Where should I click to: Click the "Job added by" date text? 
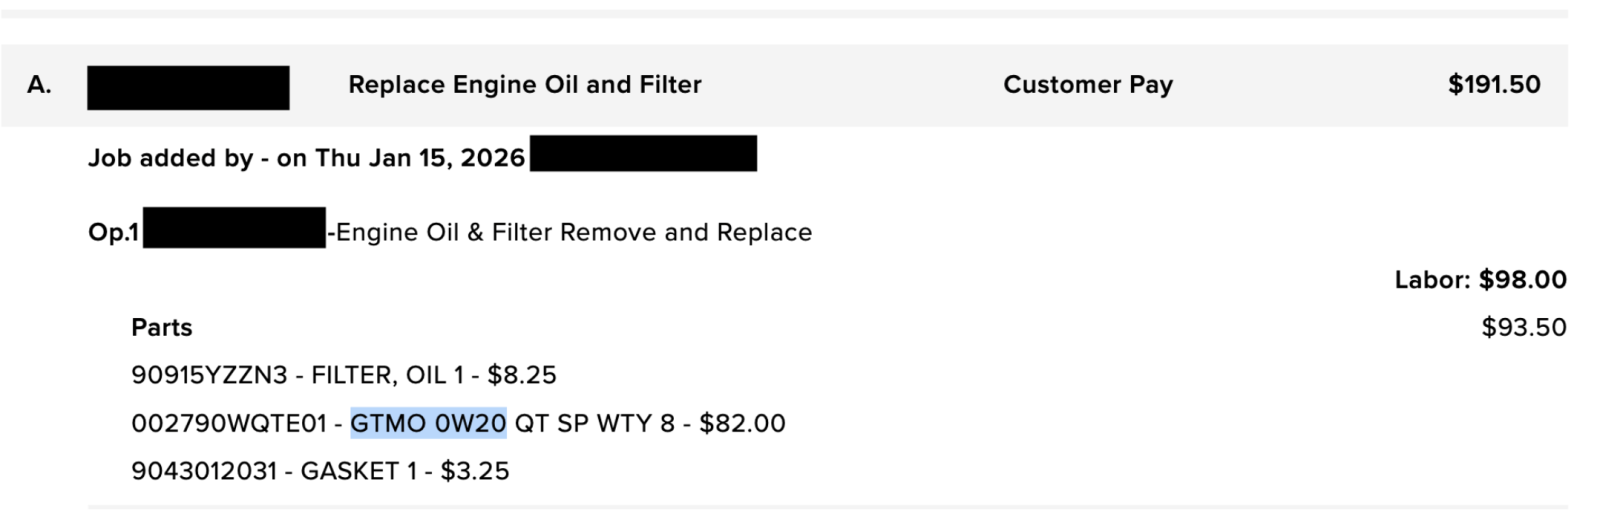306,158
